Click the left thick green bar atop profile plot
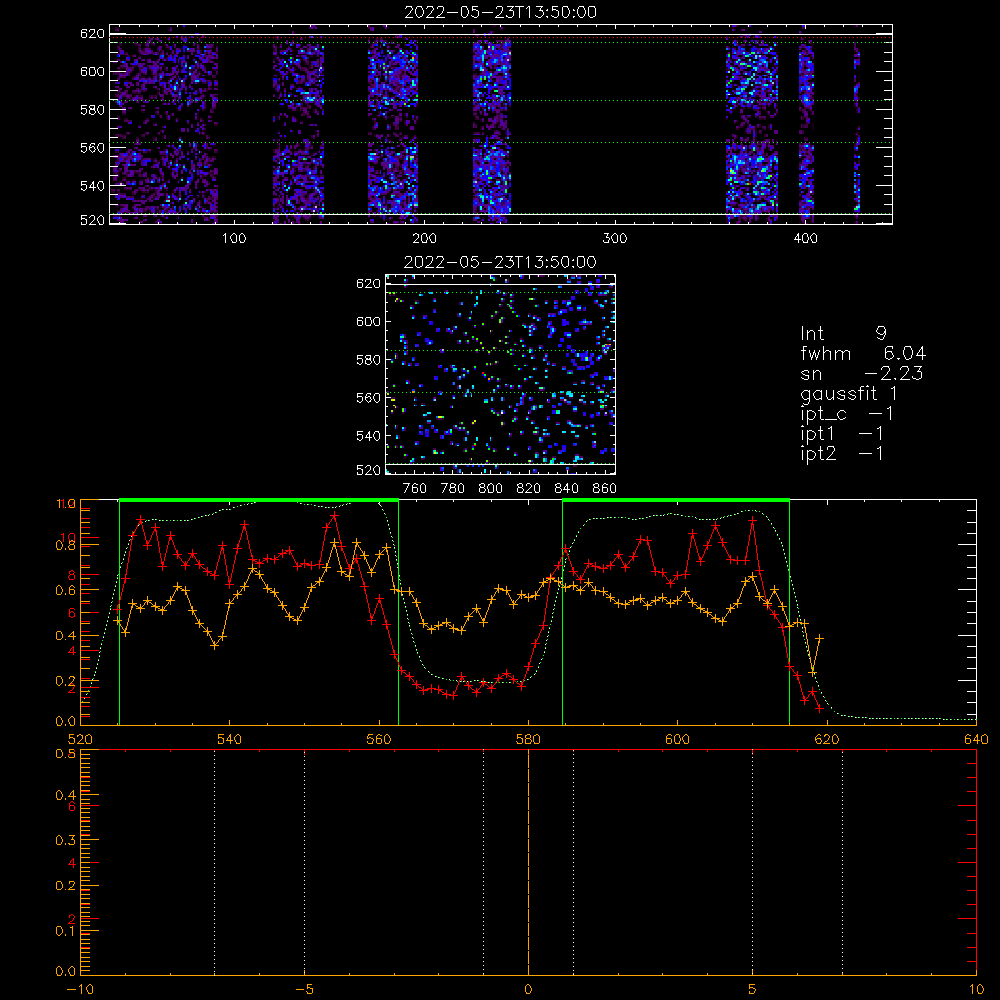This screenshot has height=1000, width=1000. pos(259,501)
